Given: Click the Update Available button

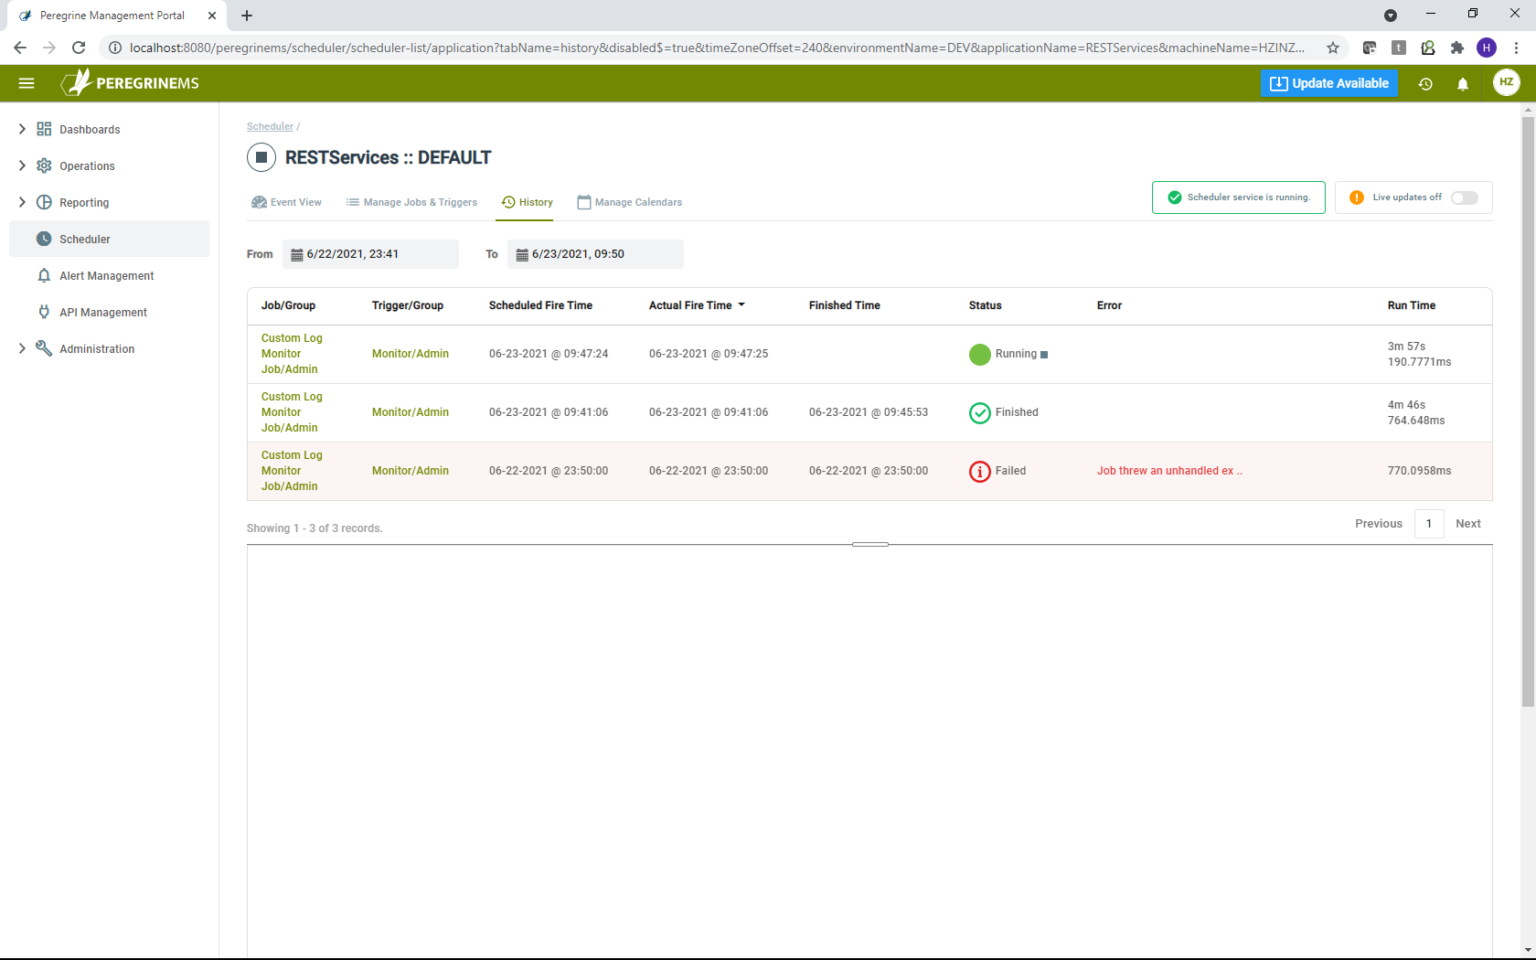Looking at the screenshot, I should coord(1329,83).
